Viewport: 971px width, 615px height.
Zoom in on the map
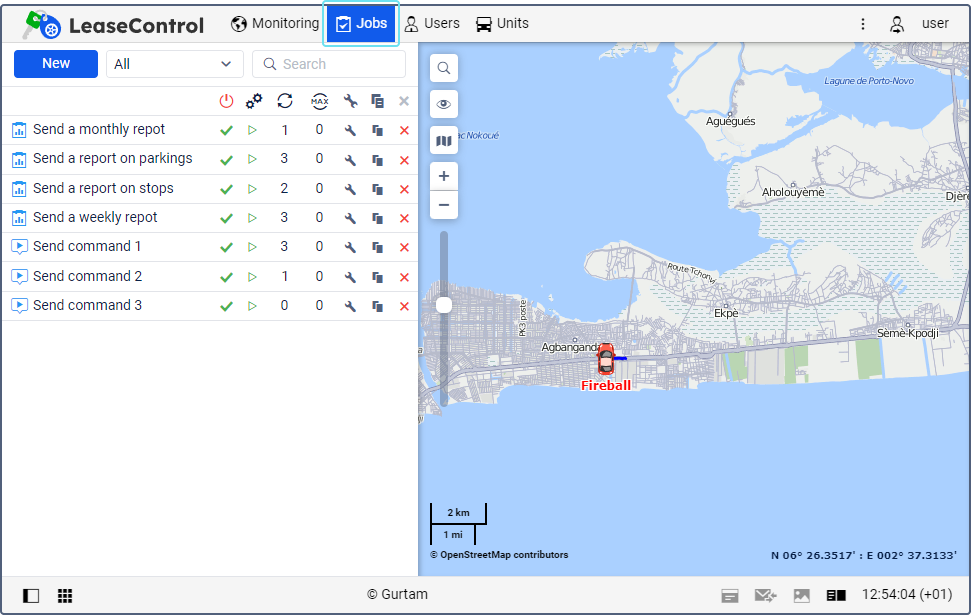pos(444,176)
